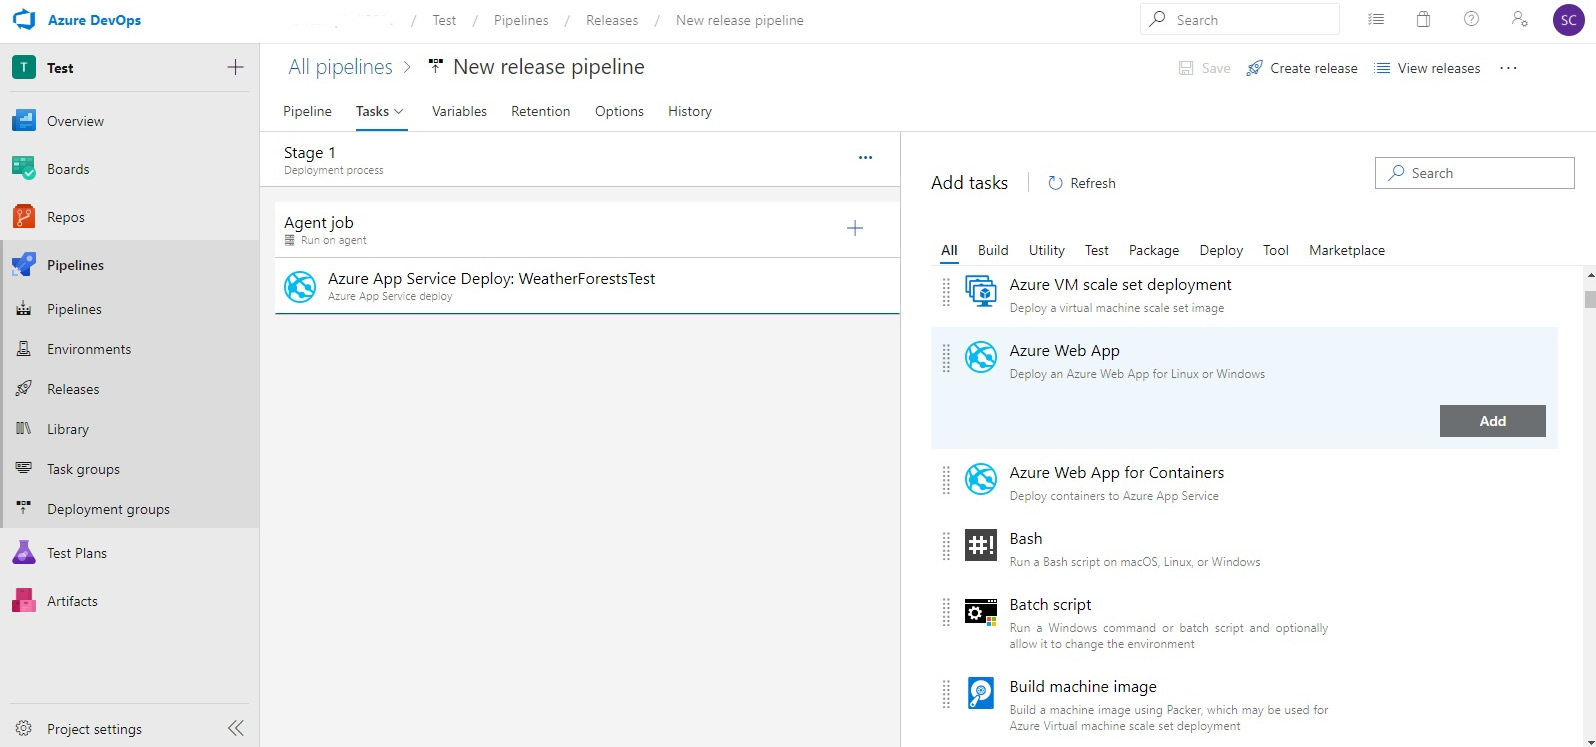The height and width of the screenshot is (747, 1596).
Task: Open Library in the sidebar
Action: coord(68,429)
